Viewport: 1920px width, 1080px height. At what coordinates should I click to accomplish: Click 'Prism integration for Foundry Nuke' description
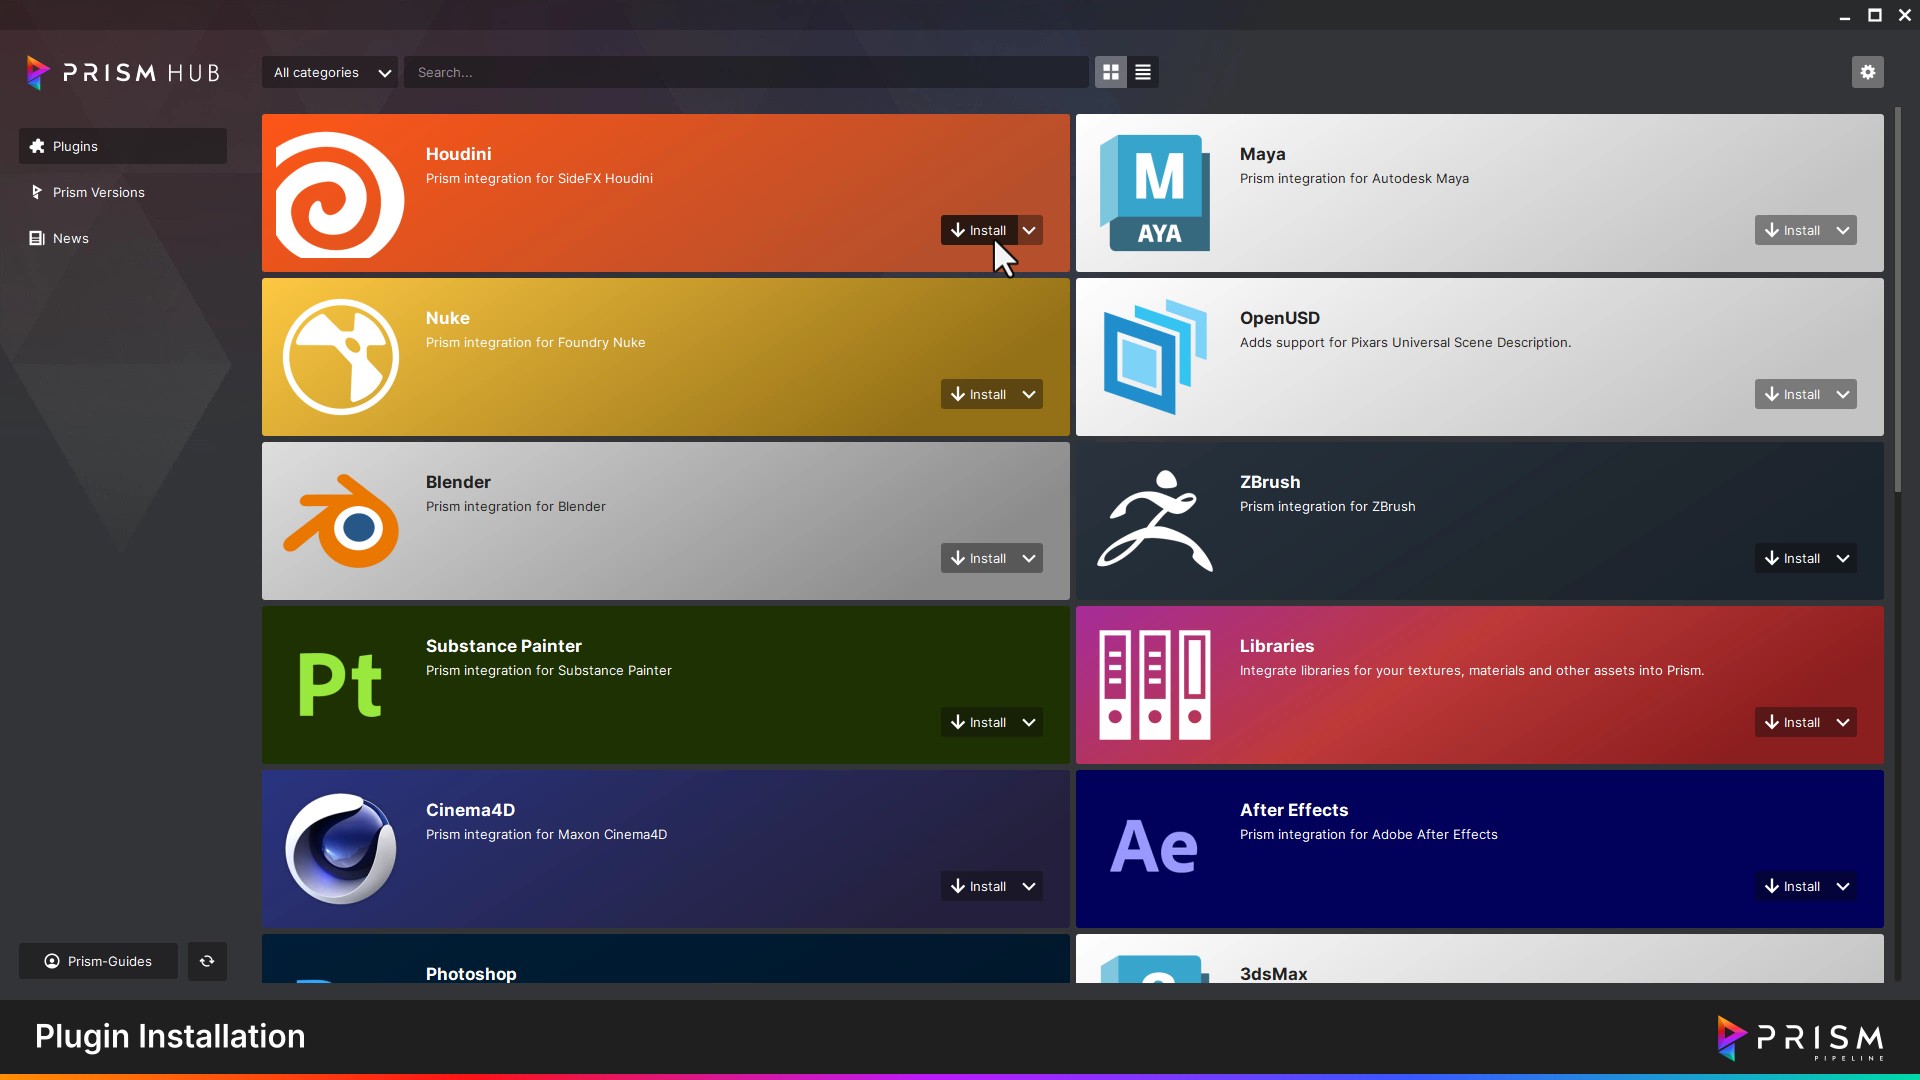pyautogui.click(x=535, y=342)
